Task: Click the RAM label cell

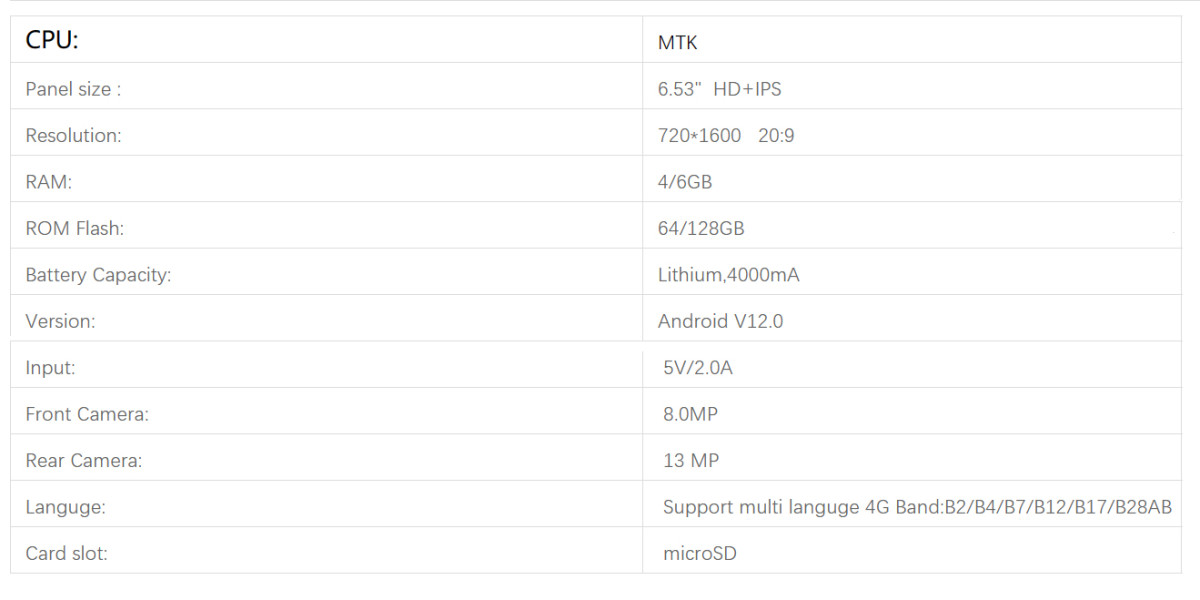Action: tap(49, 182)
